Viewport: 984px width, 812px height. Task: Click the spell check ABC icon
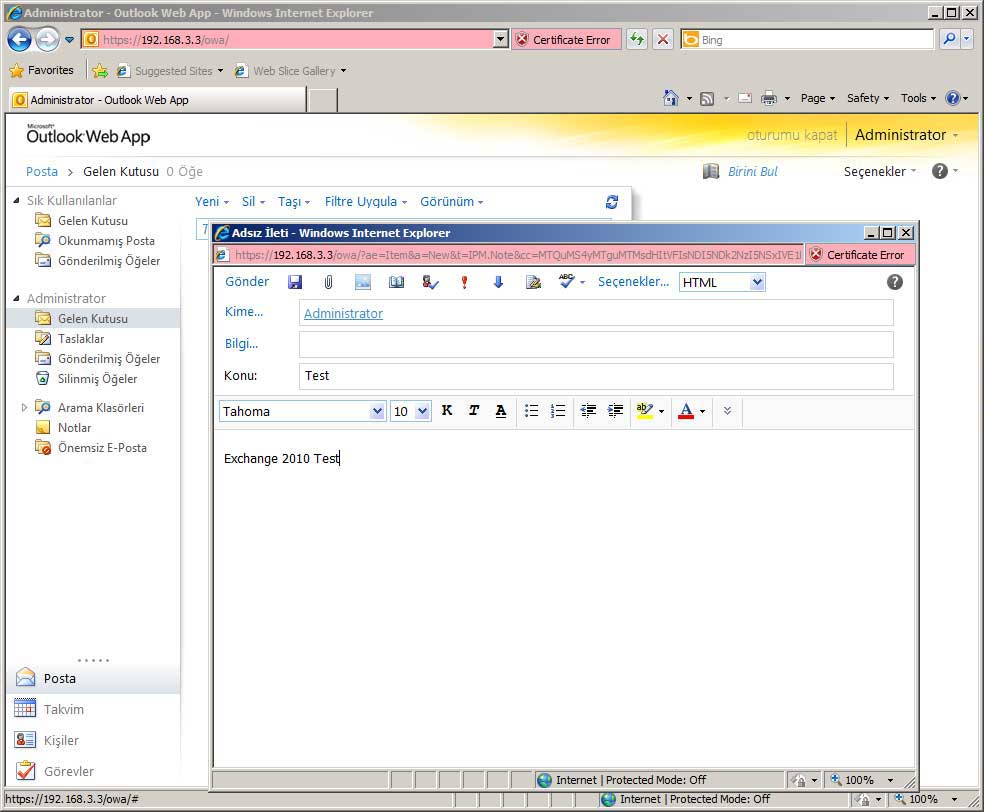pos(567,282)
